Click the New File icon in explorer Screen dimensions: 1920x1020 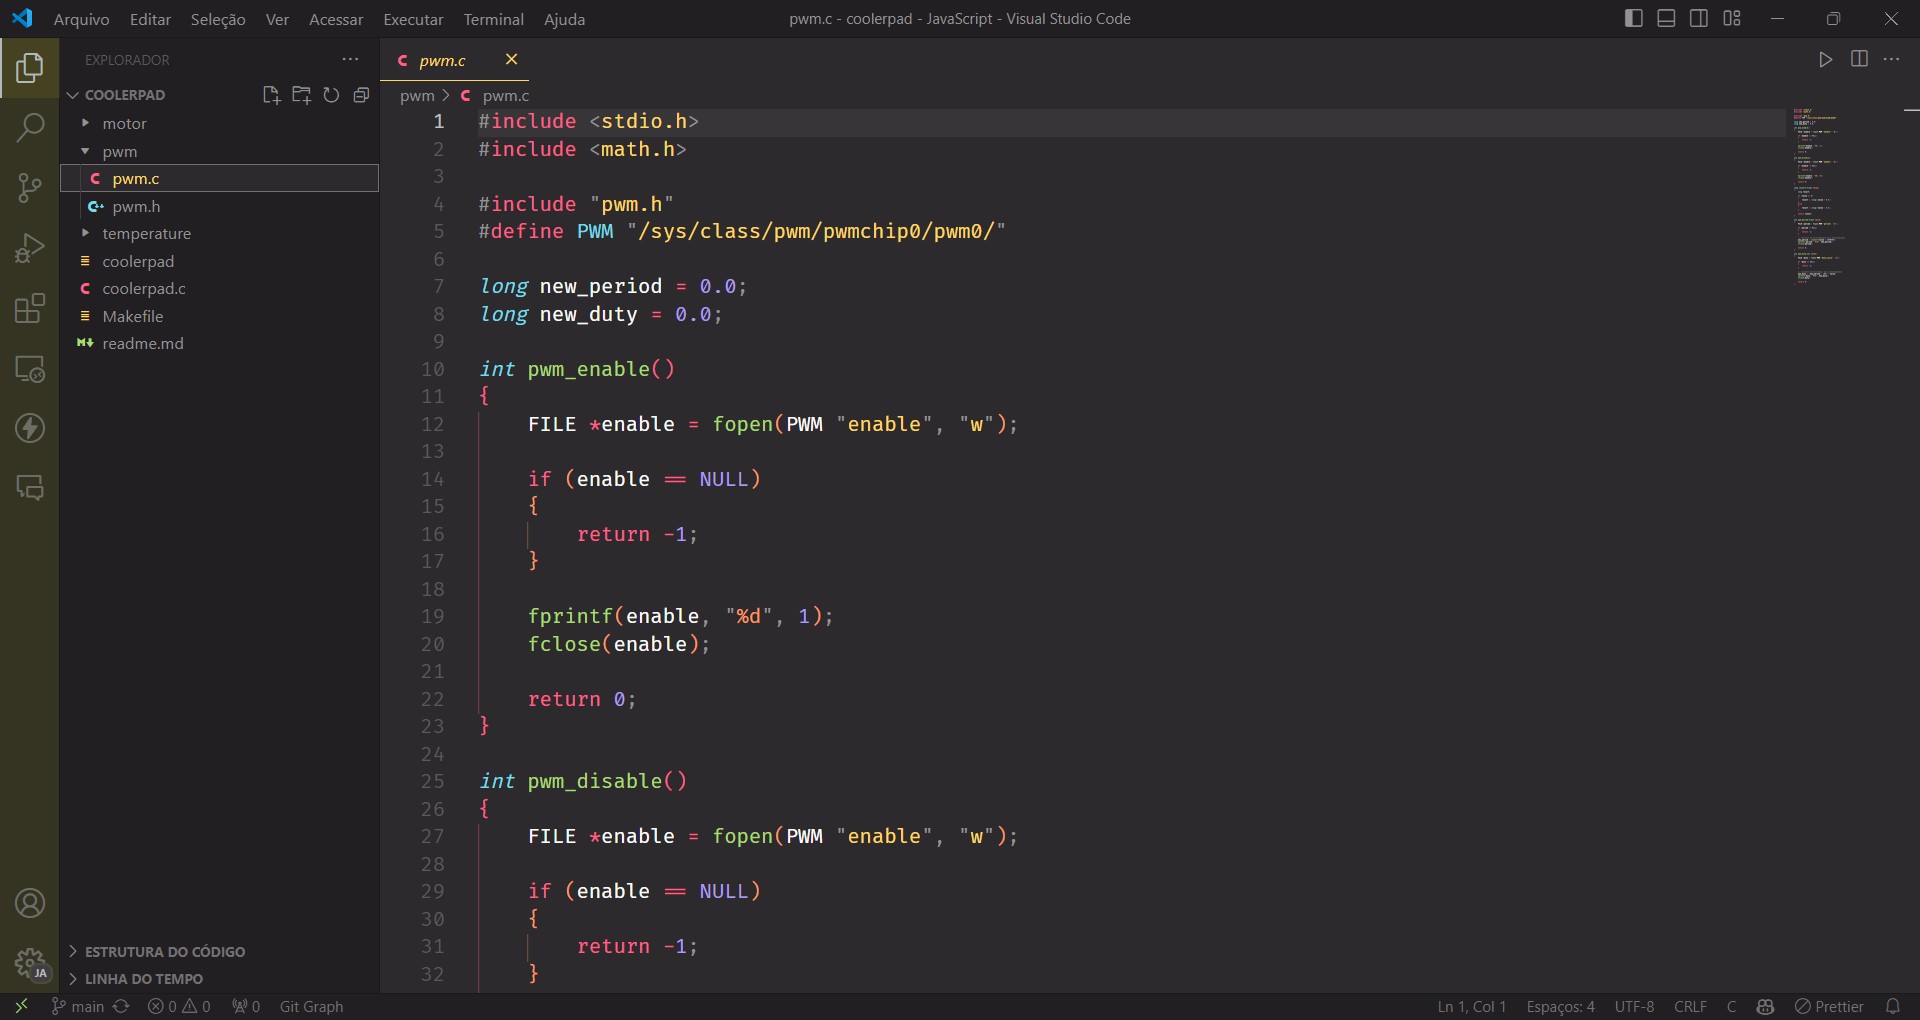[x=271, y=95]
